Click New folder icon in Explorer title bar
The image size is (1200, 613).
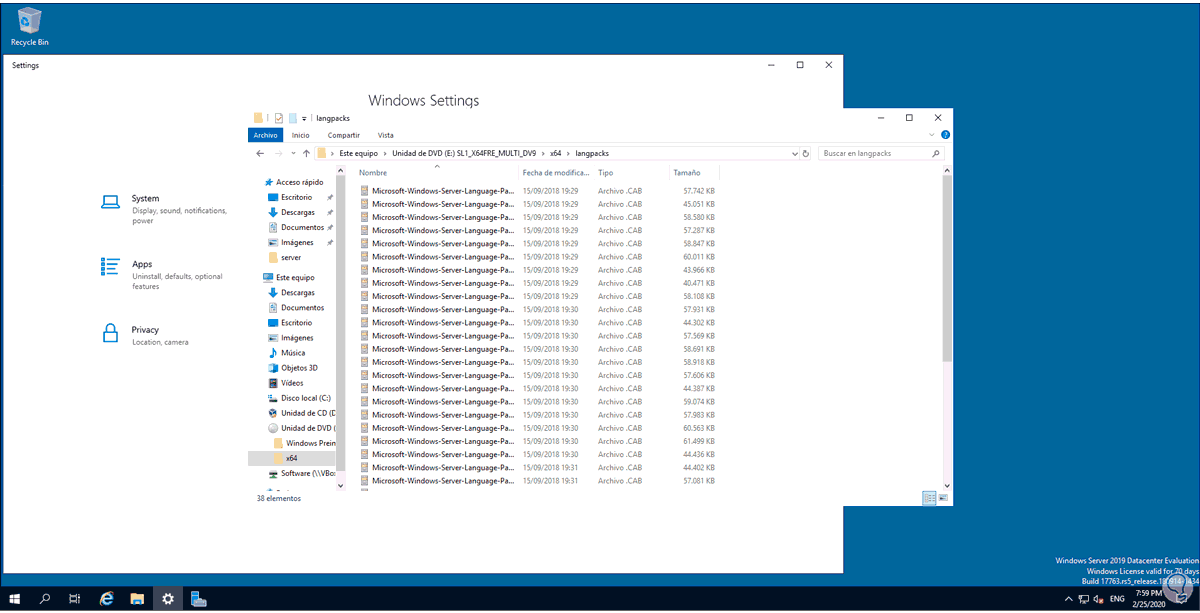pyautogui.click(x=293, y=118)
